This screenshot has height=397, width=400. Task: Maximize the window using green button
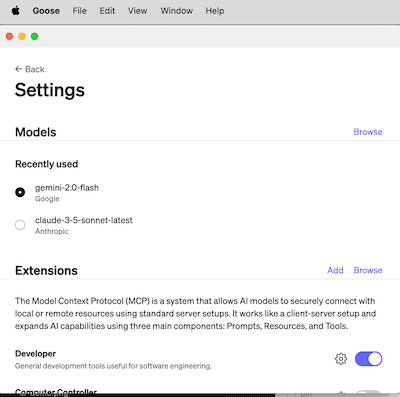point(35,36)
